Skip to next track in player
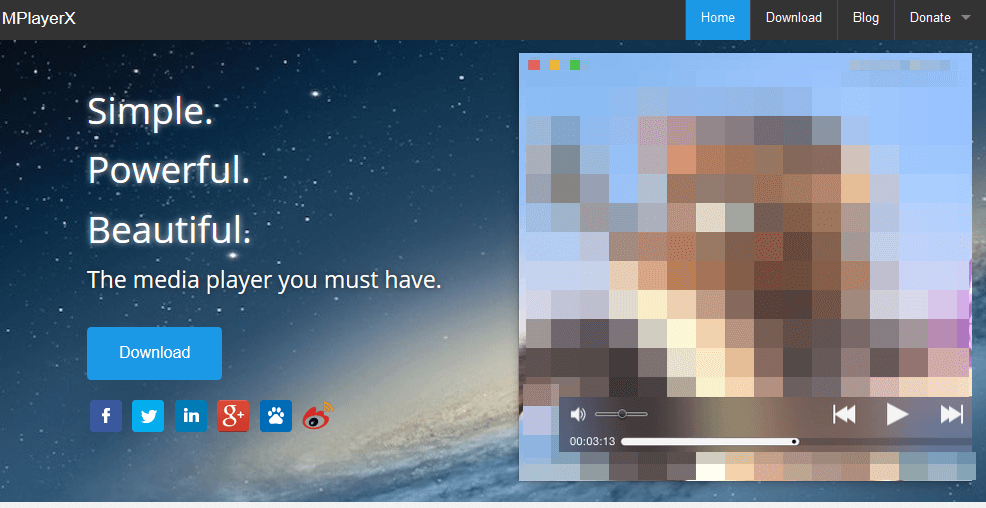This screenshot has height=508, width=986. (x=951, y=414)
